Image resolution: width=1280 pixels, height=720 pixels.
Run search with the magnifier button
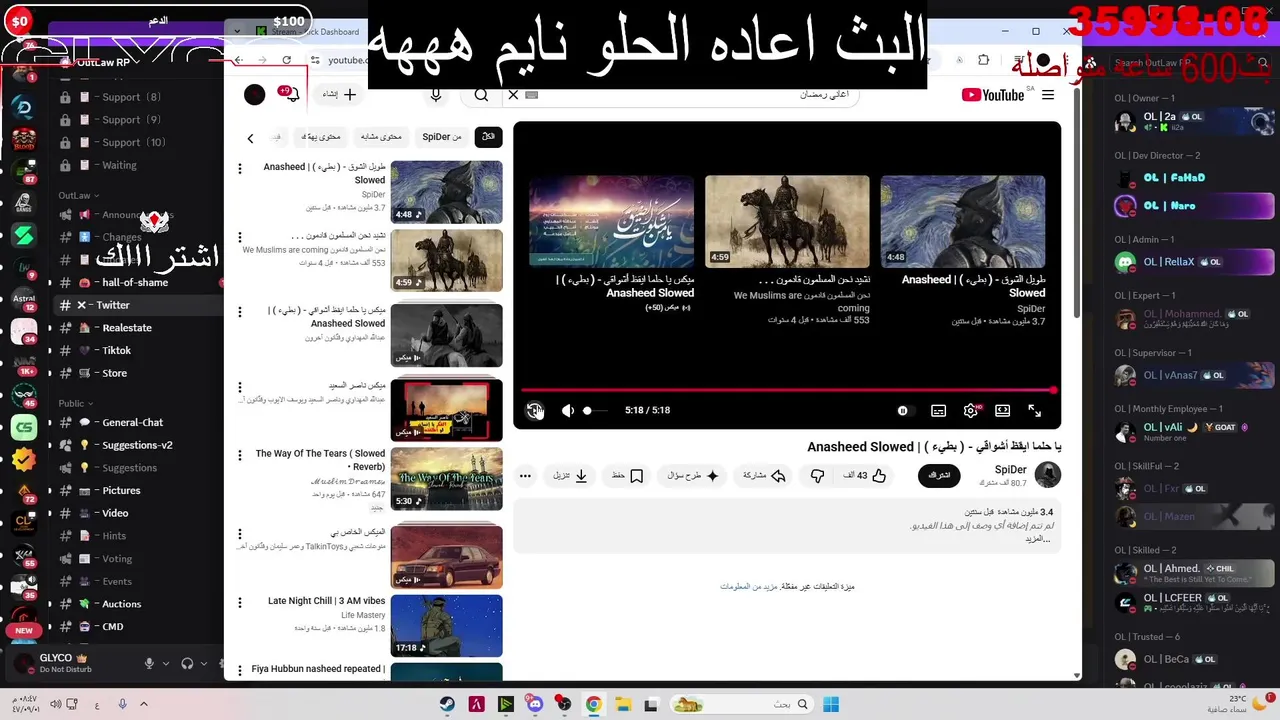tap(481, 95)
